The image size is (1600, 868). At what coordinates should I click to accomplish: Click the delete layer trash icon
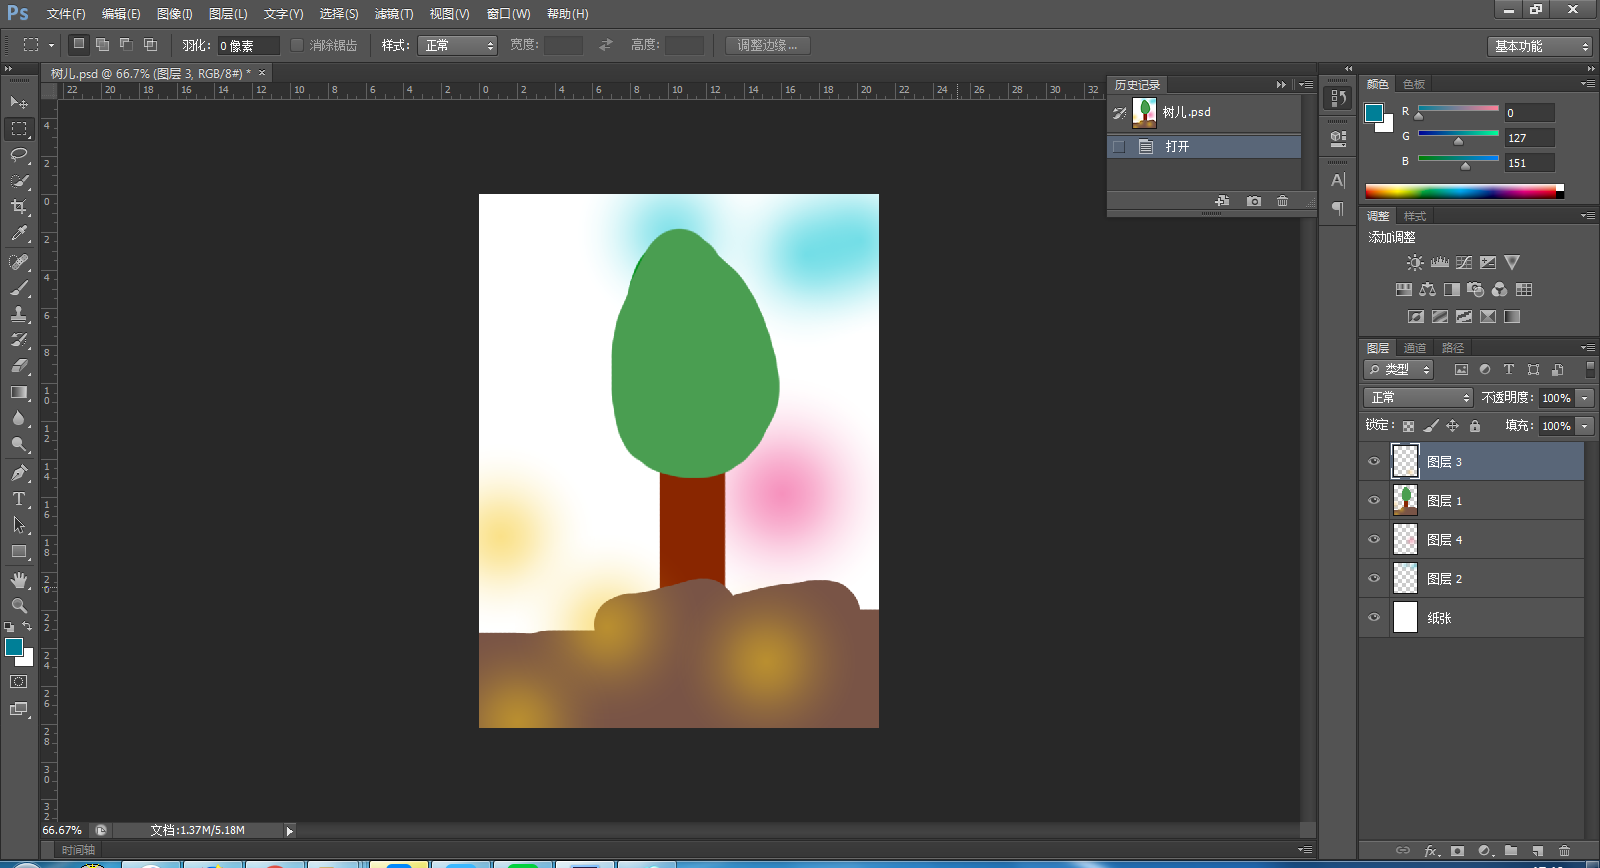pos(1565,851)
